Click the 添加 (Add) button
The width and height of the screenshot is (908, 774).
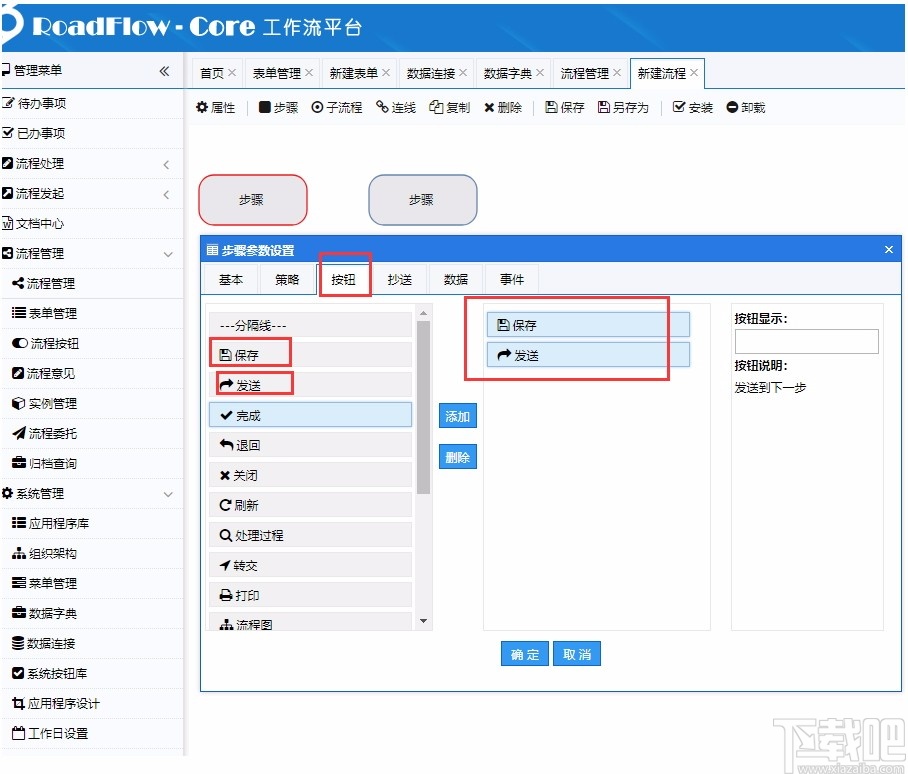[457, 415]
